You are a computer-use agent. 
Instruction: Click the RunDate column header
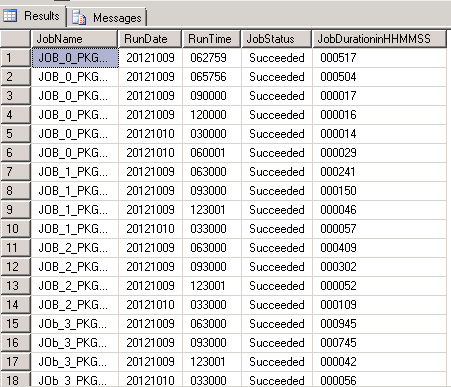[x=150, y=39]
